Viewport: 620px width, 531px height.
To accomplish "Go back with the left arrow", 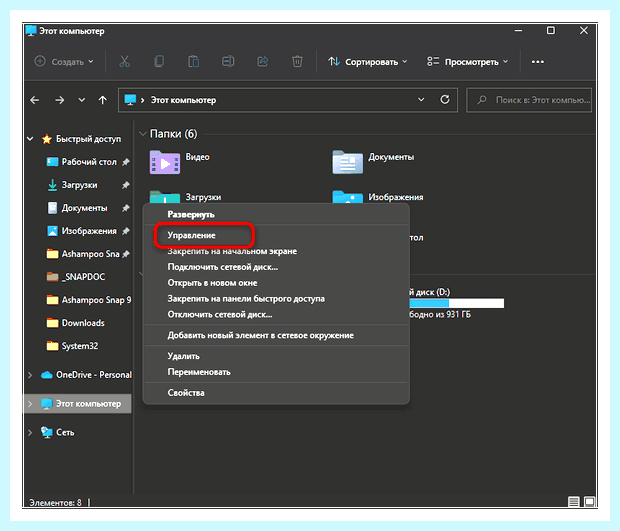I will [x=35, y=100].
